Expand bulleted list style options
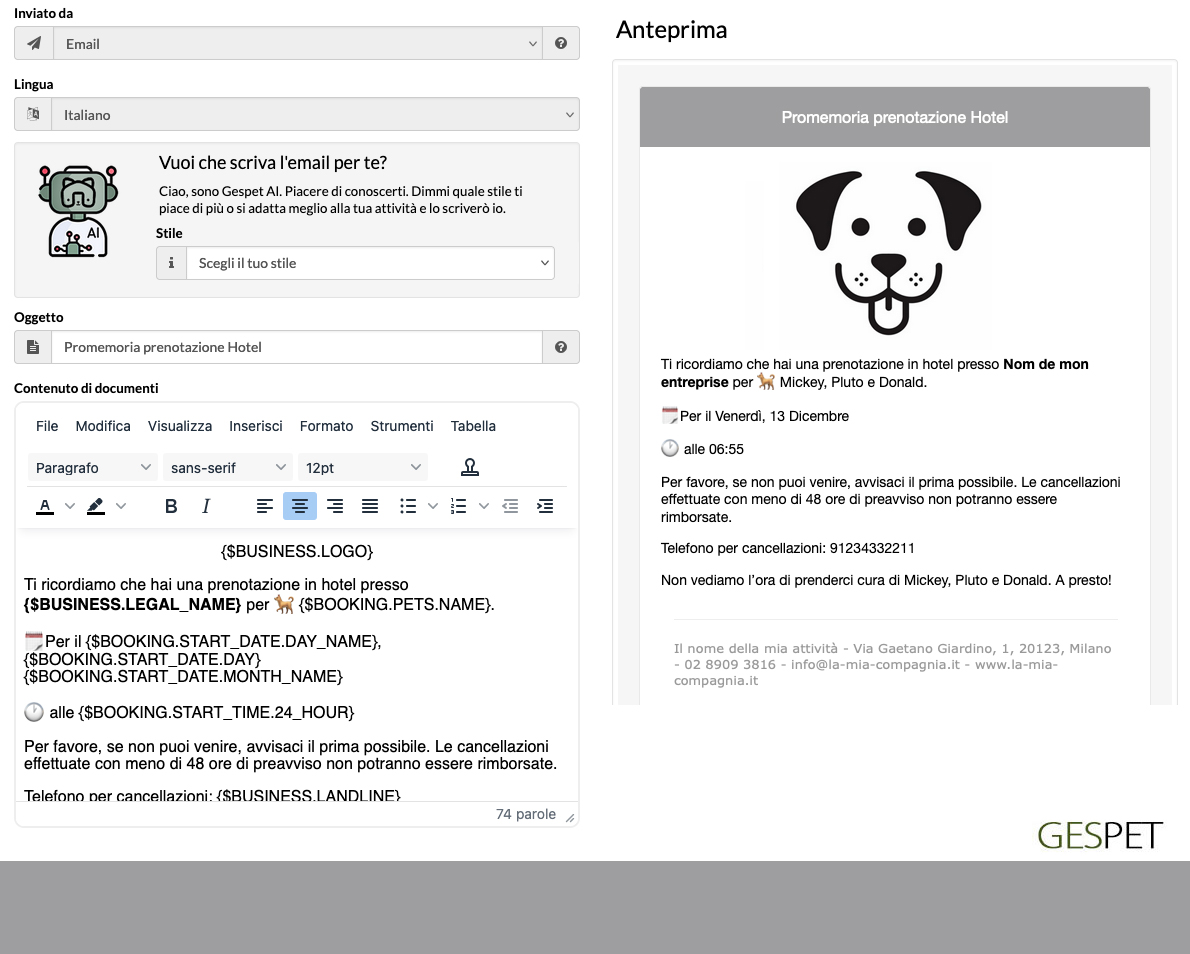The height and width of the screenshot is (954, 1190). point(433,505)
